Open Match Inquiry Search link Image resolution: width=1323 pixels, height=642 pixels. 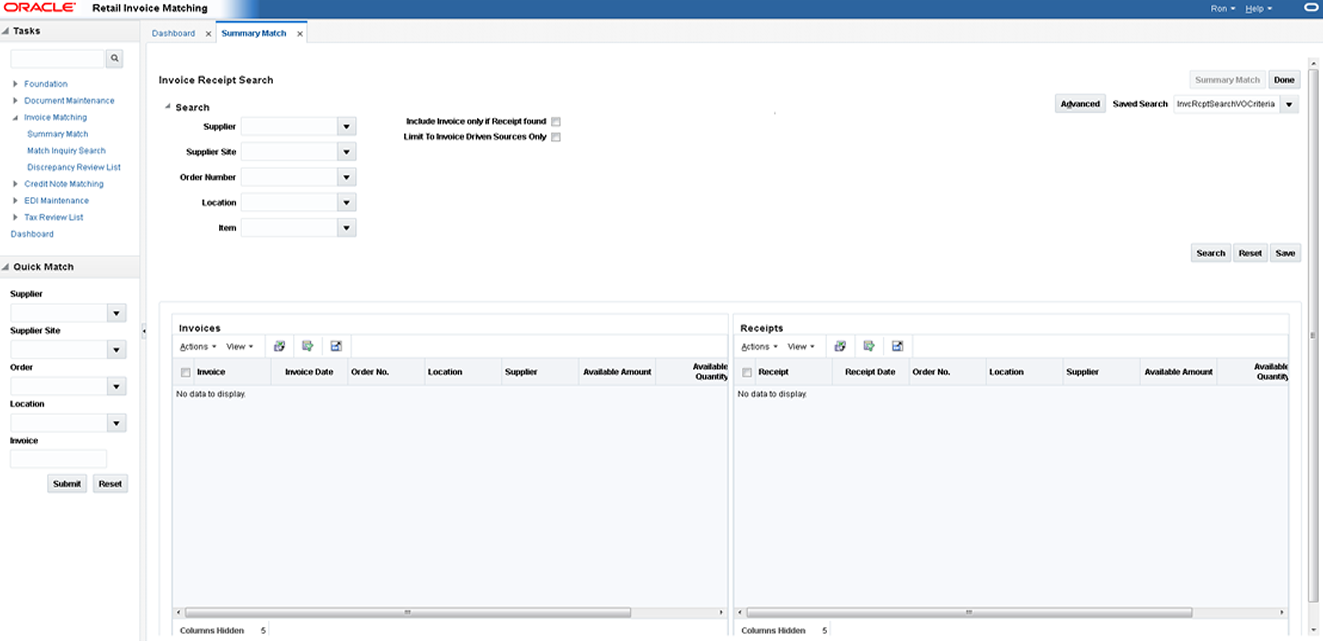coord(66,151)
